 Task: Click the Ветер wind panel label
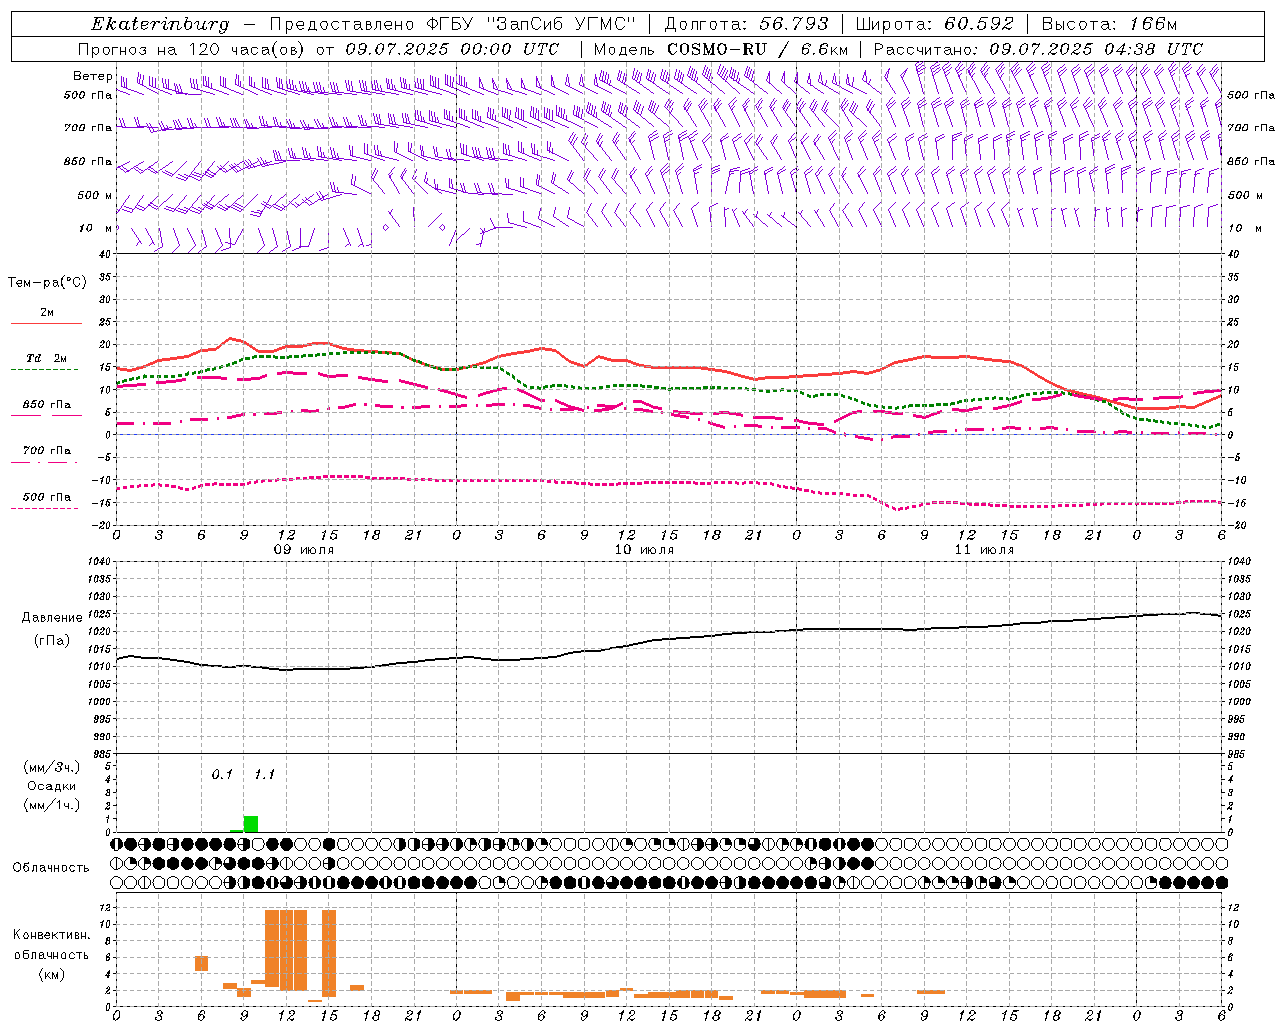click(93, 76)
